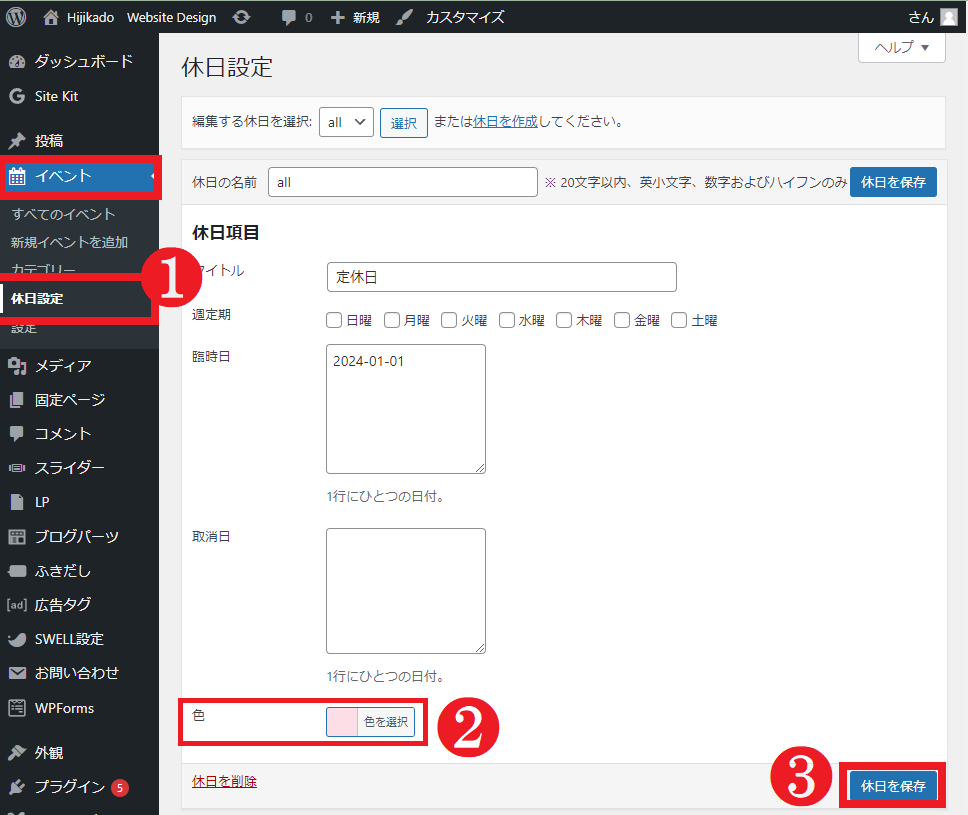The width and height of the screenshot is (968, 815).
Task: Click the 休日の名前 text field
Action: (402, 182)
